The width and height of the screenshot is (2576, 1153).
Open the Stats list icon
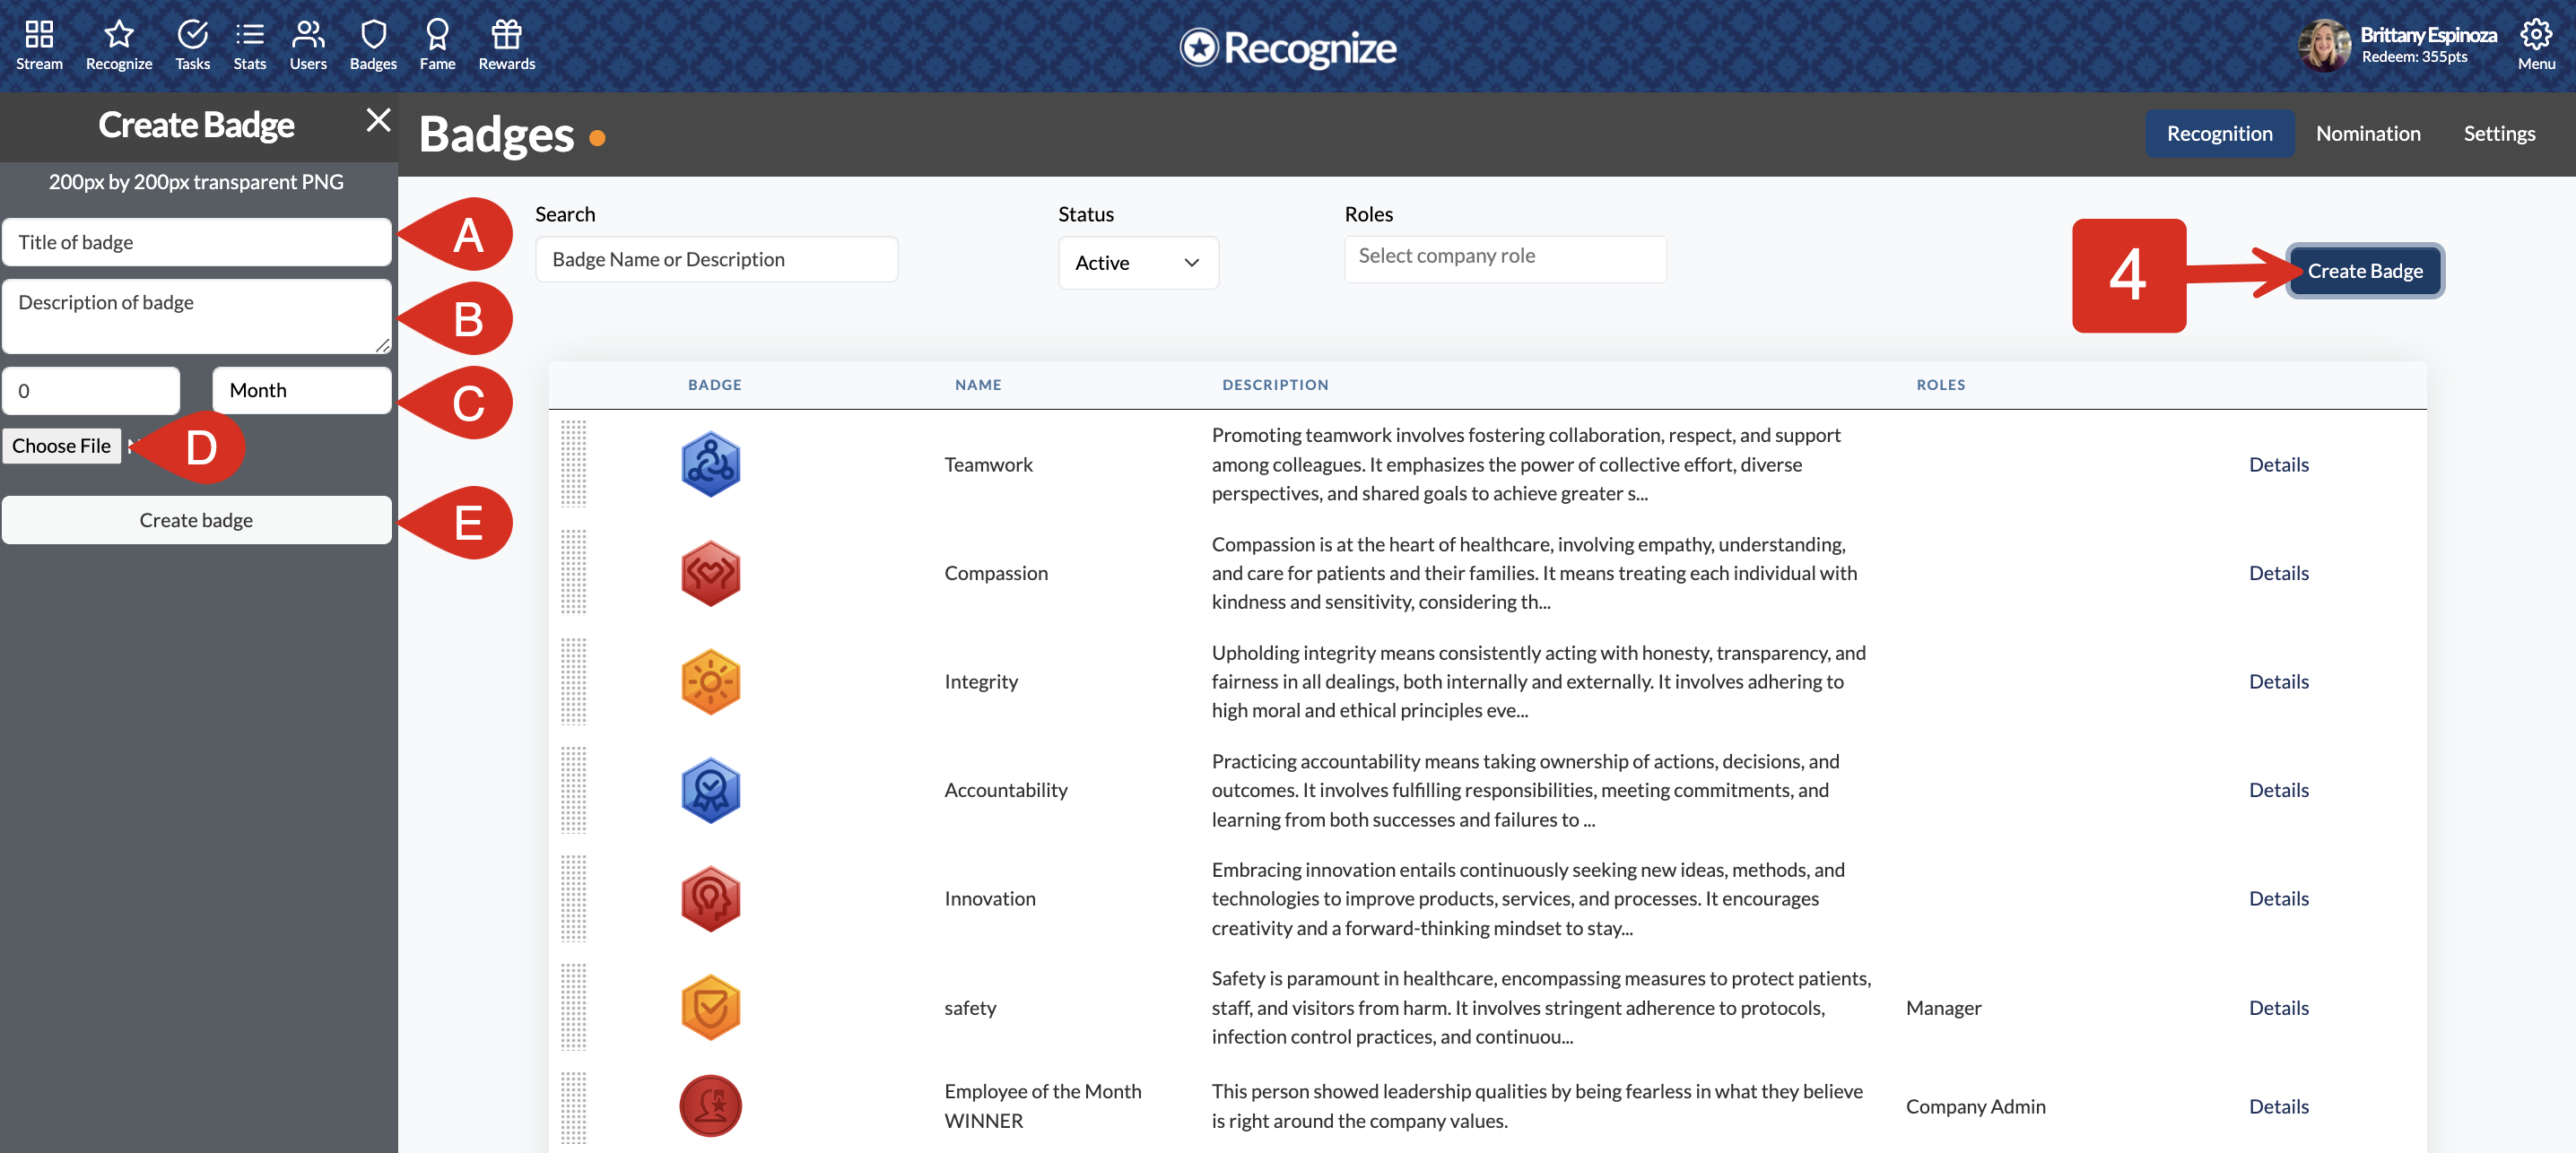click(249, 35)
